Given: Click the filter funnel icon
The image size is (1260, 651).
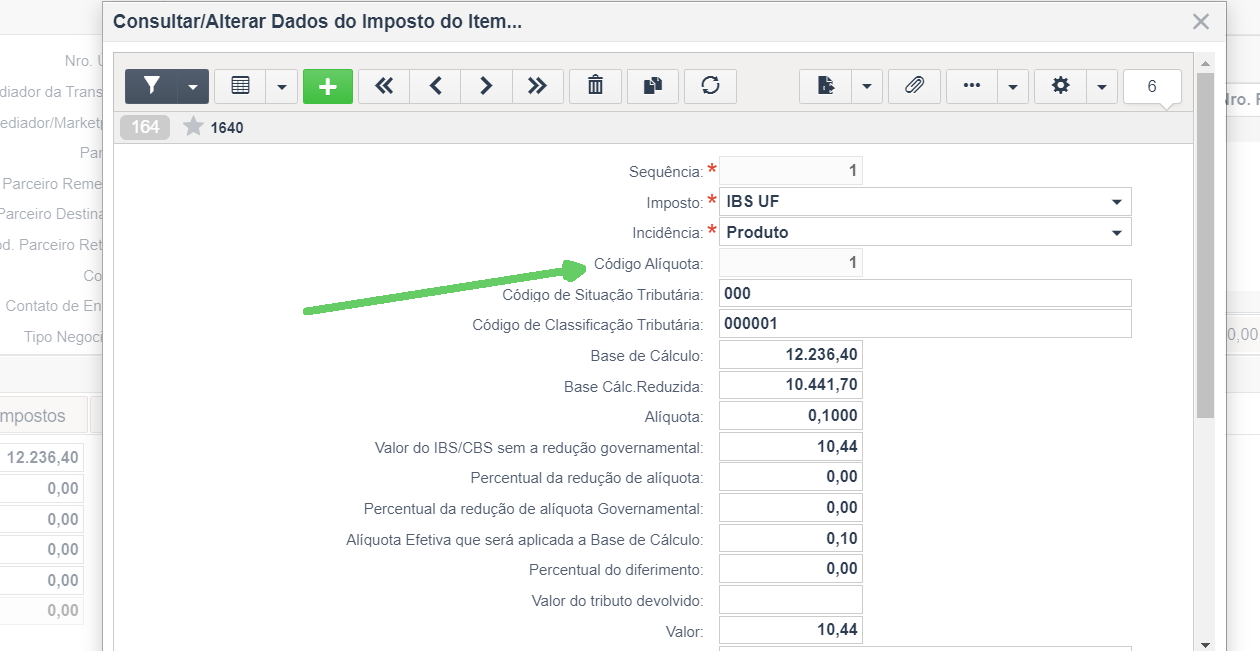Looking at the screenshot, I should pos(151,86).
